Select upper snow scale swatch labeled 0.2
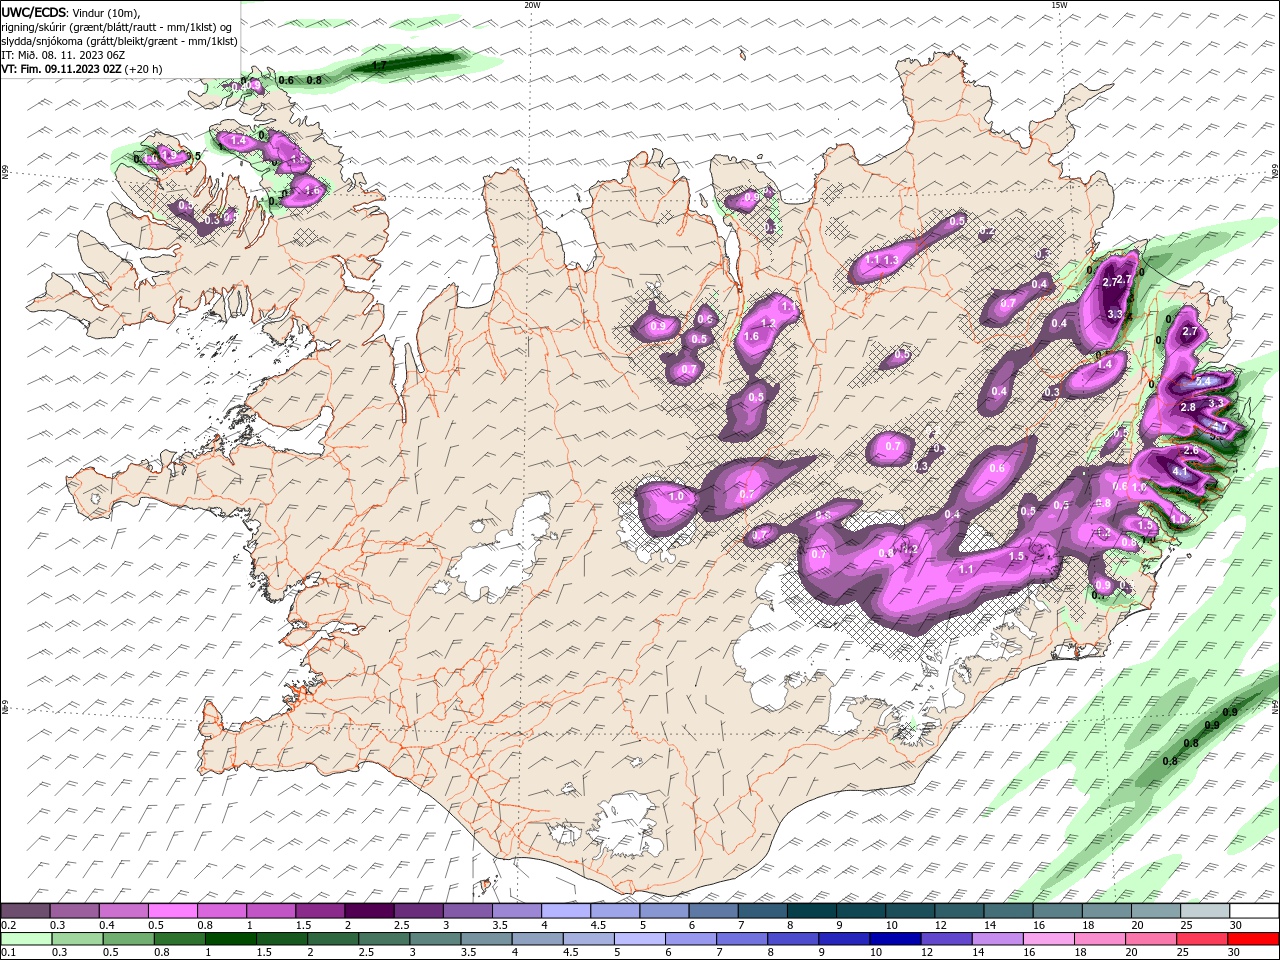1280x960 pixels. (x=25, y=911)
